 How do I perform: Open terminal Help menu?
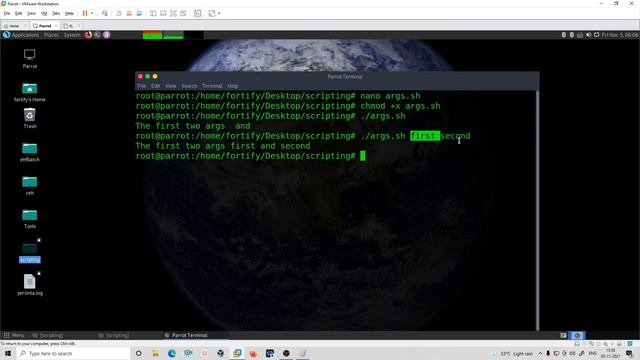[x=233, y=86]
